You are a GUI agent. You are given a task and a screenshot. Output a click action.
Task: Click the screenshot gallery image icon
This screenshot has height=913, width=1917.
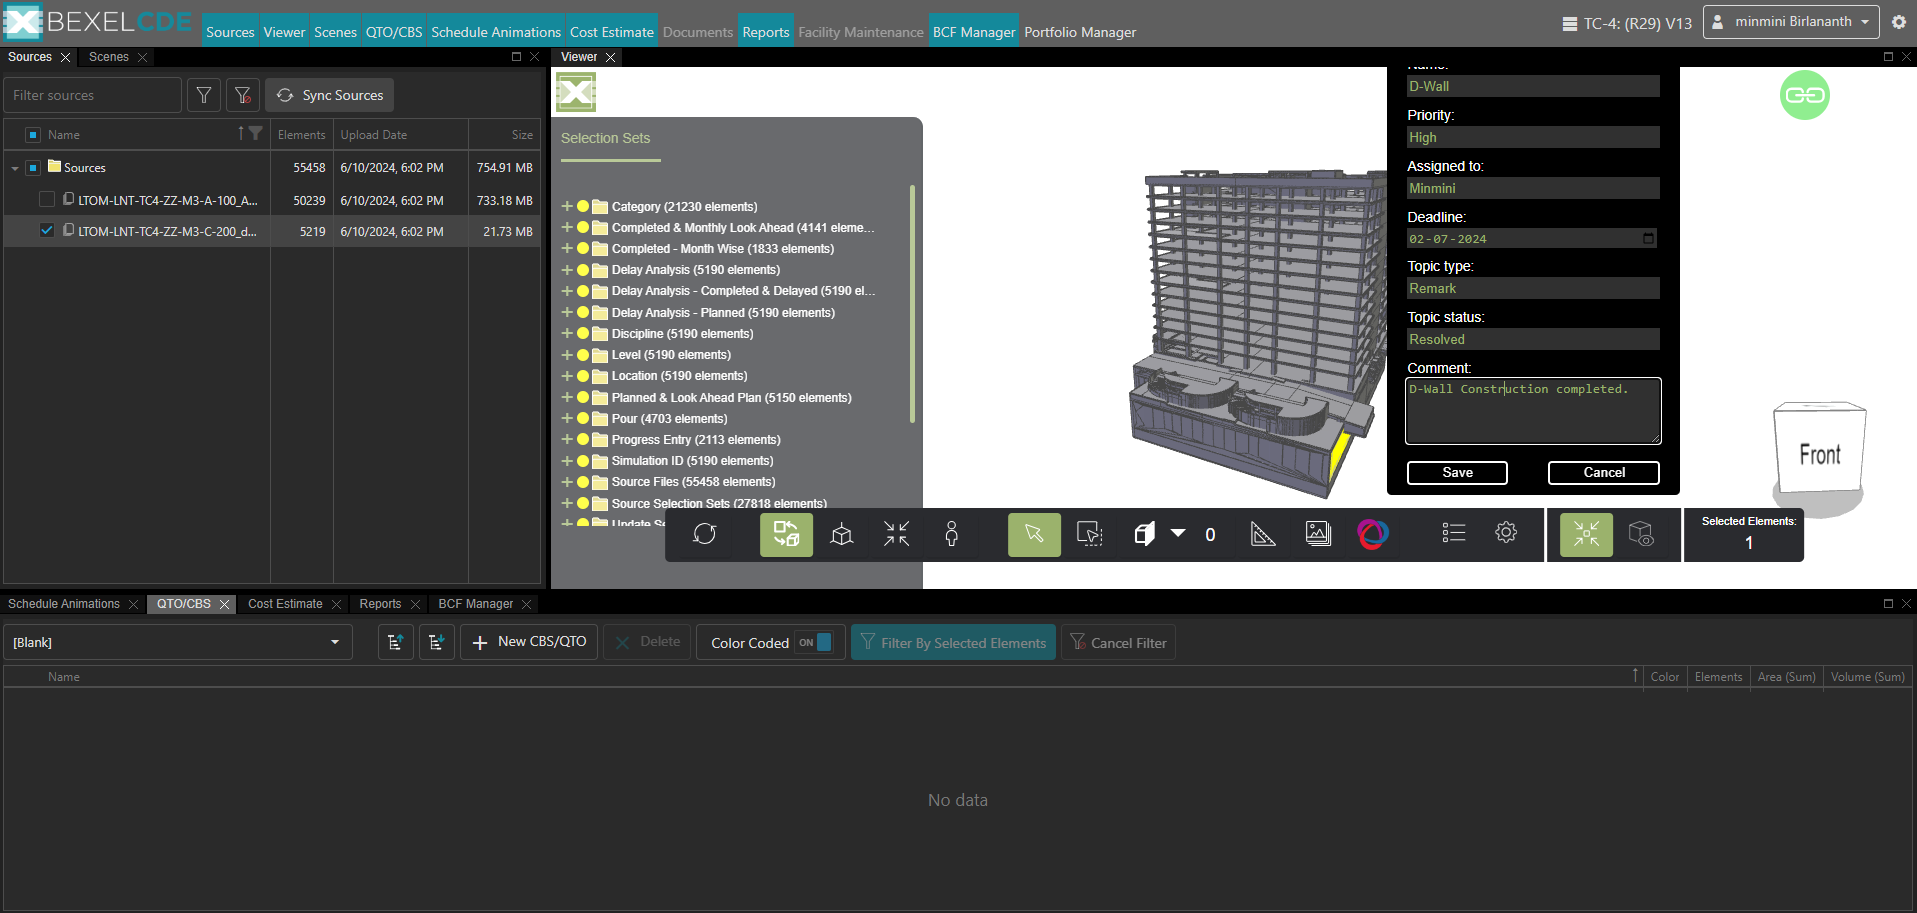pyautogui.click(x=1318, y=534)
